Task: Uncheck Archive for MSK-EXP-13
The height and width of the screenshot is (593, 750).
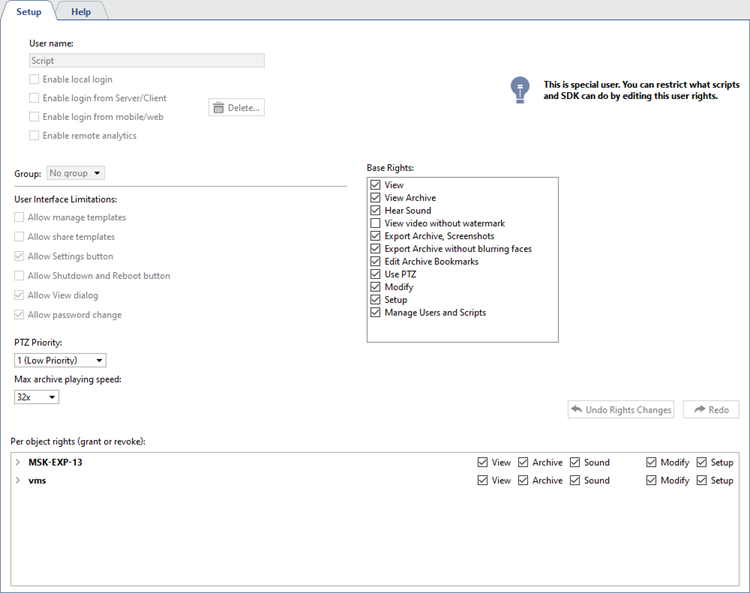Action: (523, 463)
